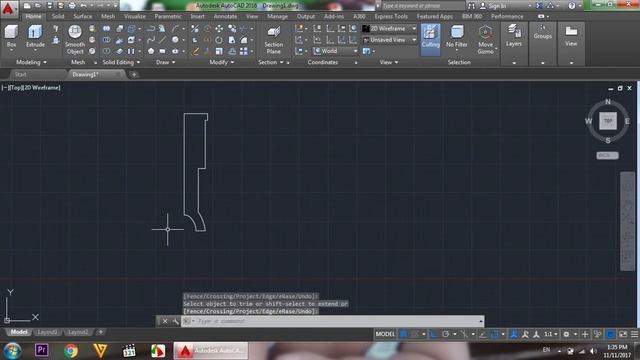
Task: Open the Visualize ribbon tab
Action: click(x=135, y=16)
